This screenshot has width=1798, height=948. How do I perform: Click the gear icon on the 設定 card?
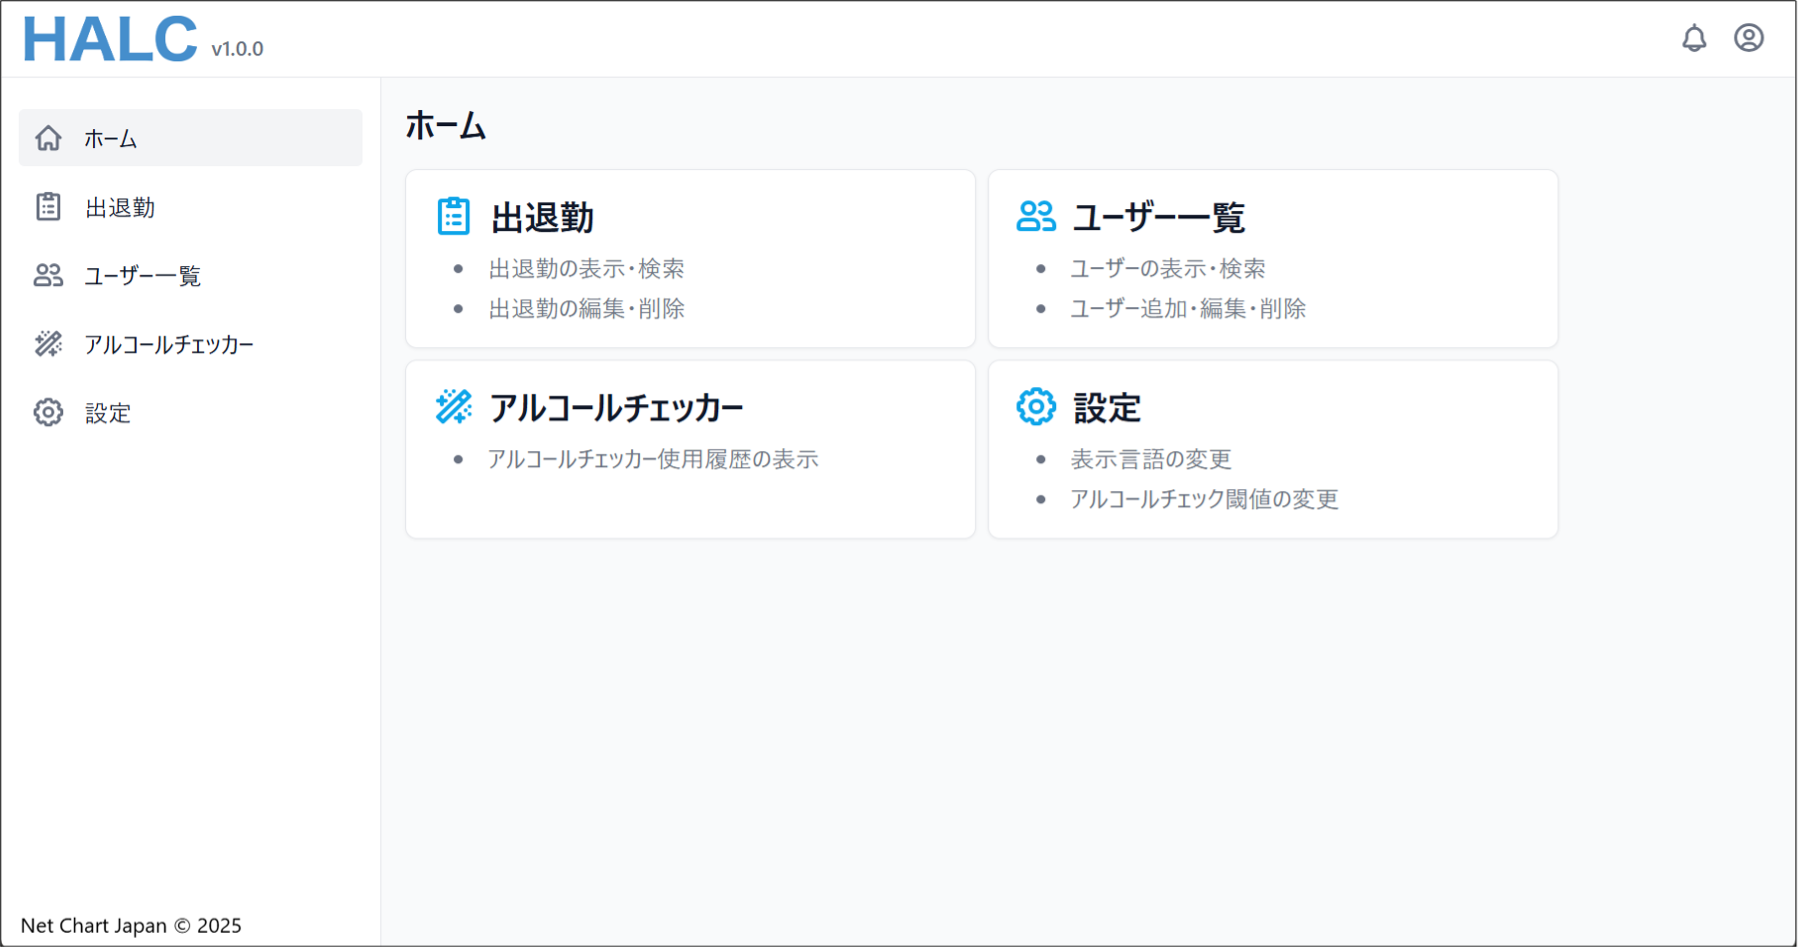[x=1036, y=406]
